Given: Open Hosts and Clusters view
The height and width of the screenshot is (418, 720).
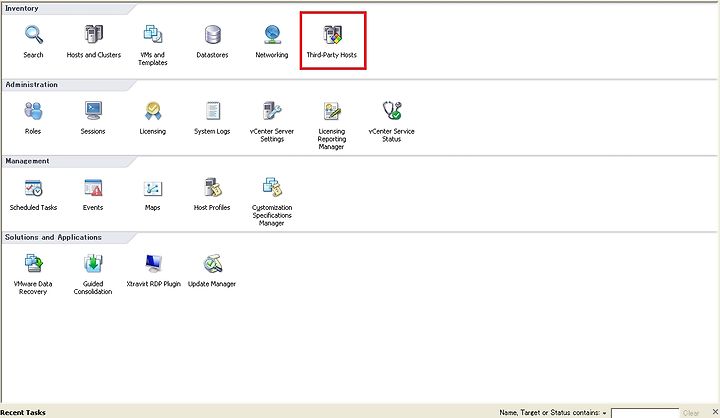Looking at the screenshot, I should (x=94, y=35).
